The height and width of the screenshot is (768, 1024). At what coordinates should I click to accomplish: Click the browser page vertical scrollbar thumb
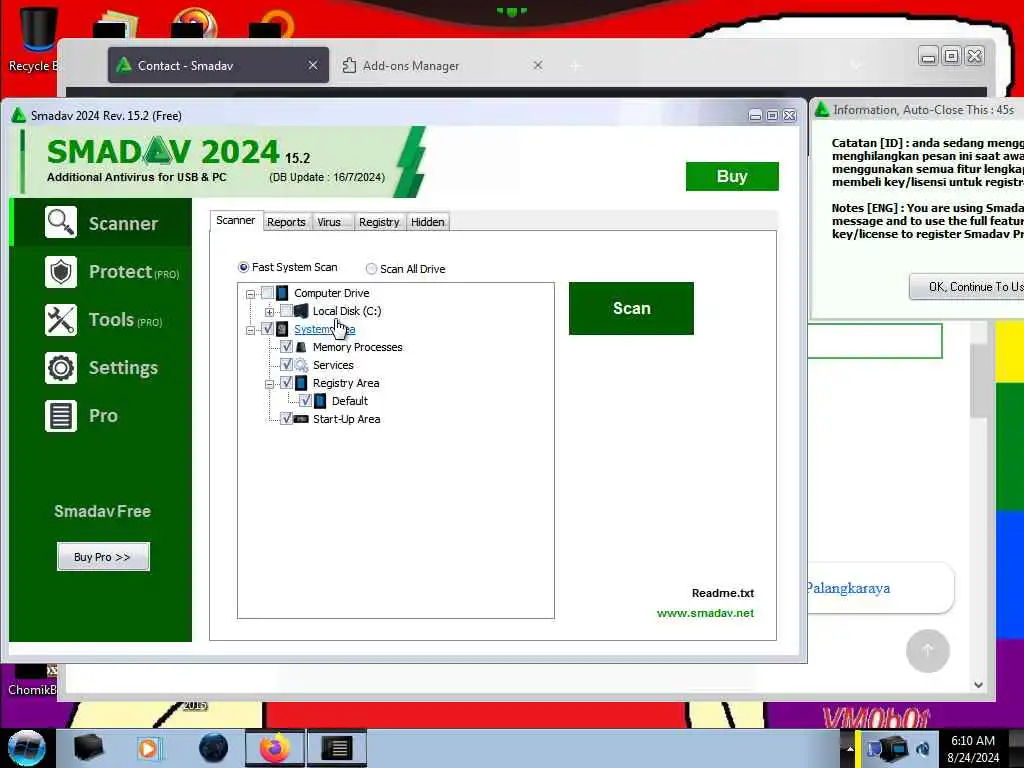pos(978,380)
